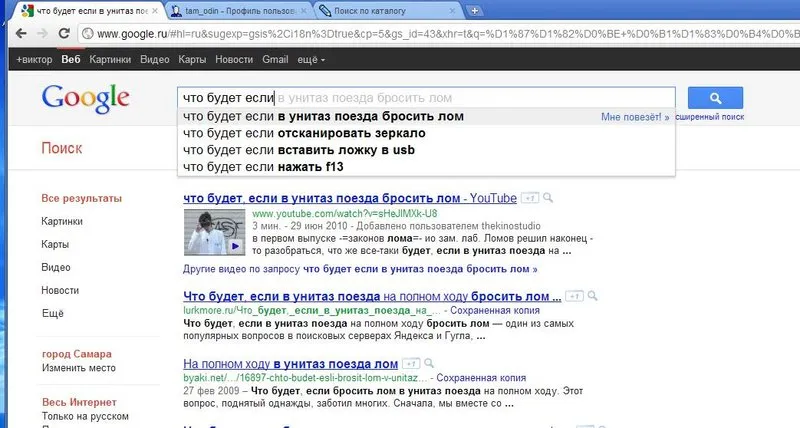Open a new tab with the plus button
Screen dimensions: 800x428
click(474, 11)
